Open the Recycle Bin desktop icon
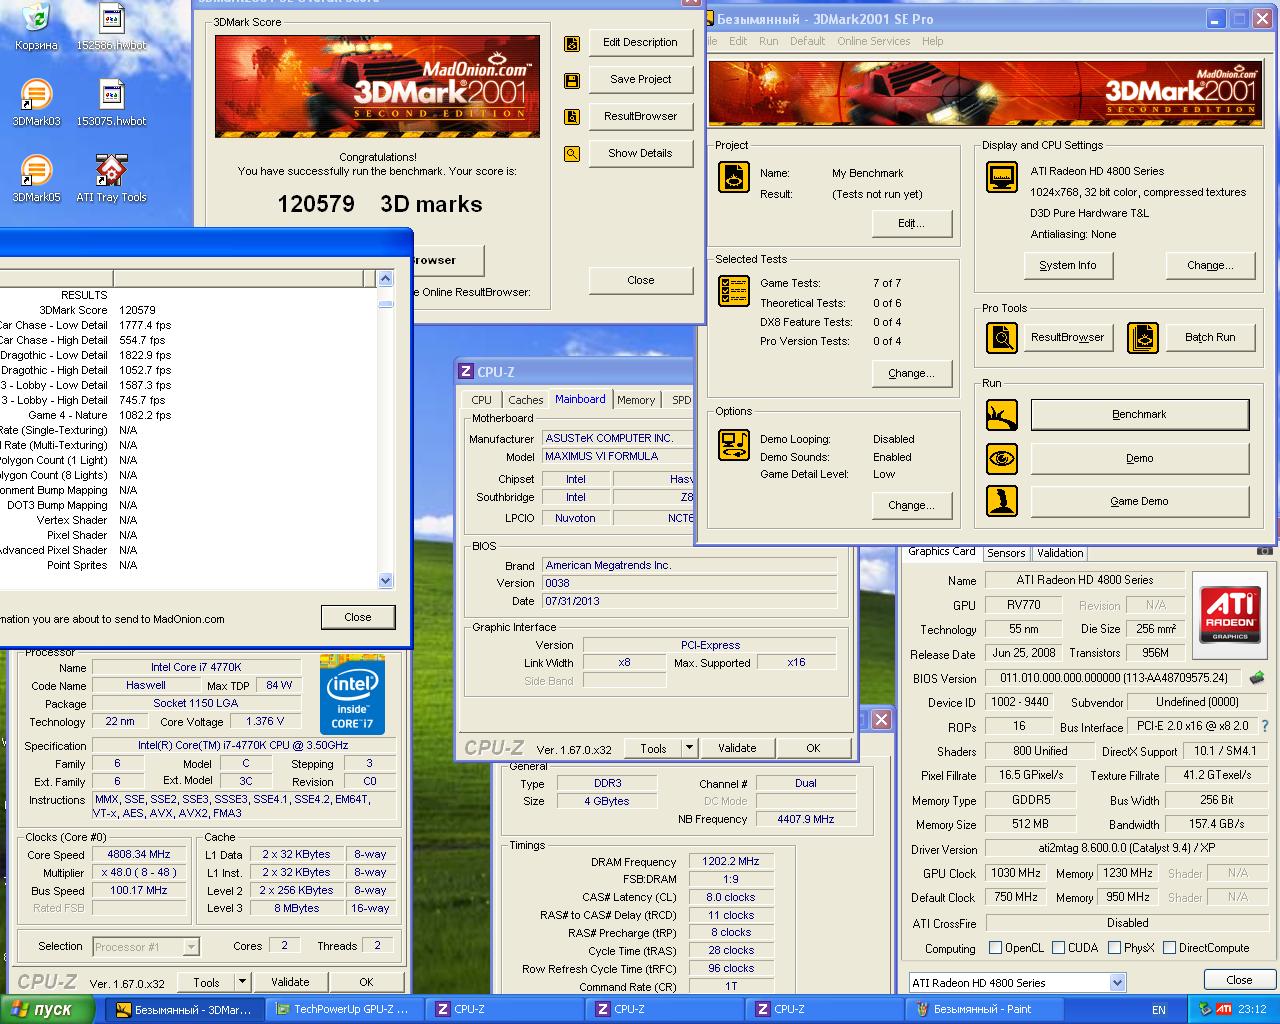The image size is (1280, 1024). [36, 26]
